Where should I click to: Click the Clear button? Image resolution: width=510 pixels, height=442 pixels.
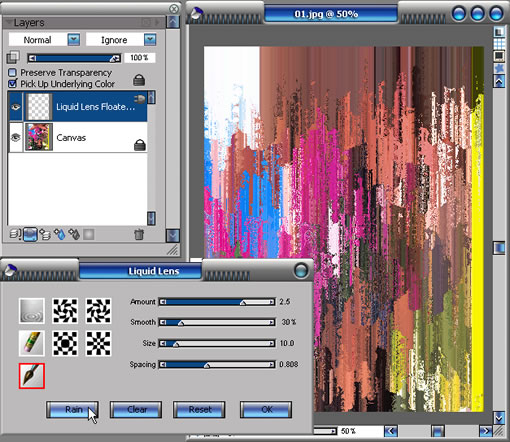pyautogui.click(x=136, y=409)
